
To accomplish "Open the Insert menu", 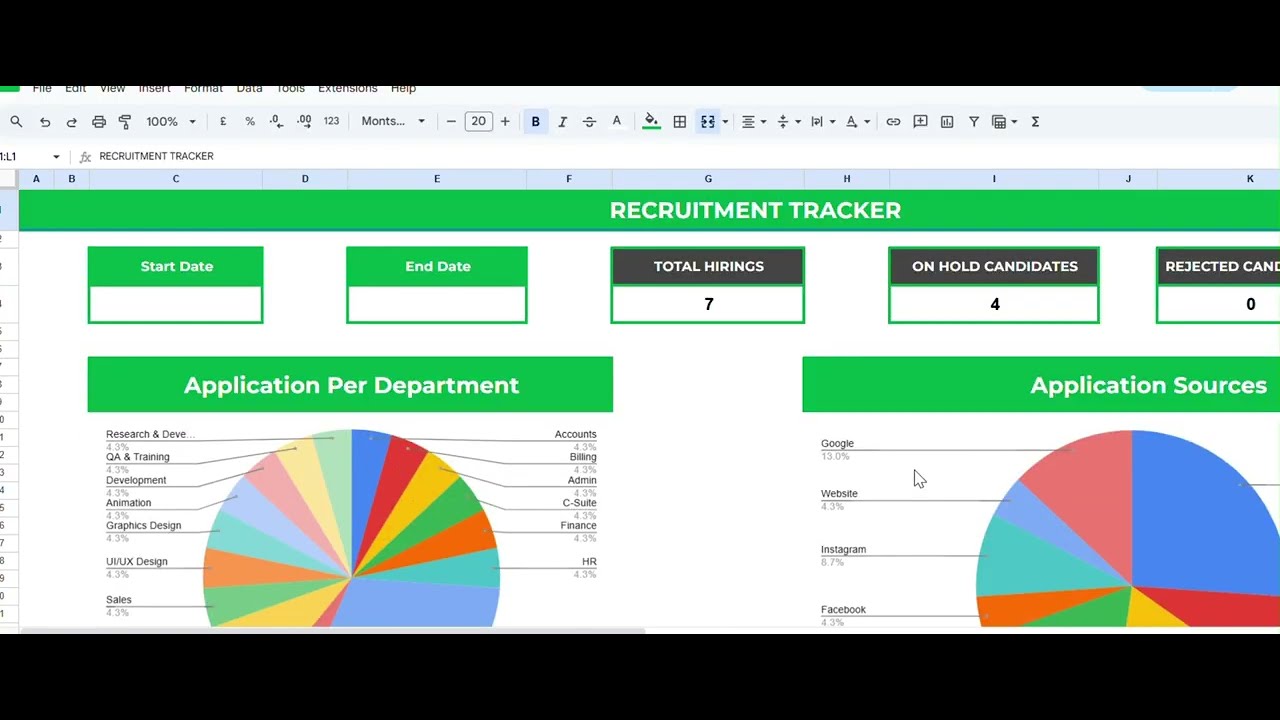I will point(155,89).
